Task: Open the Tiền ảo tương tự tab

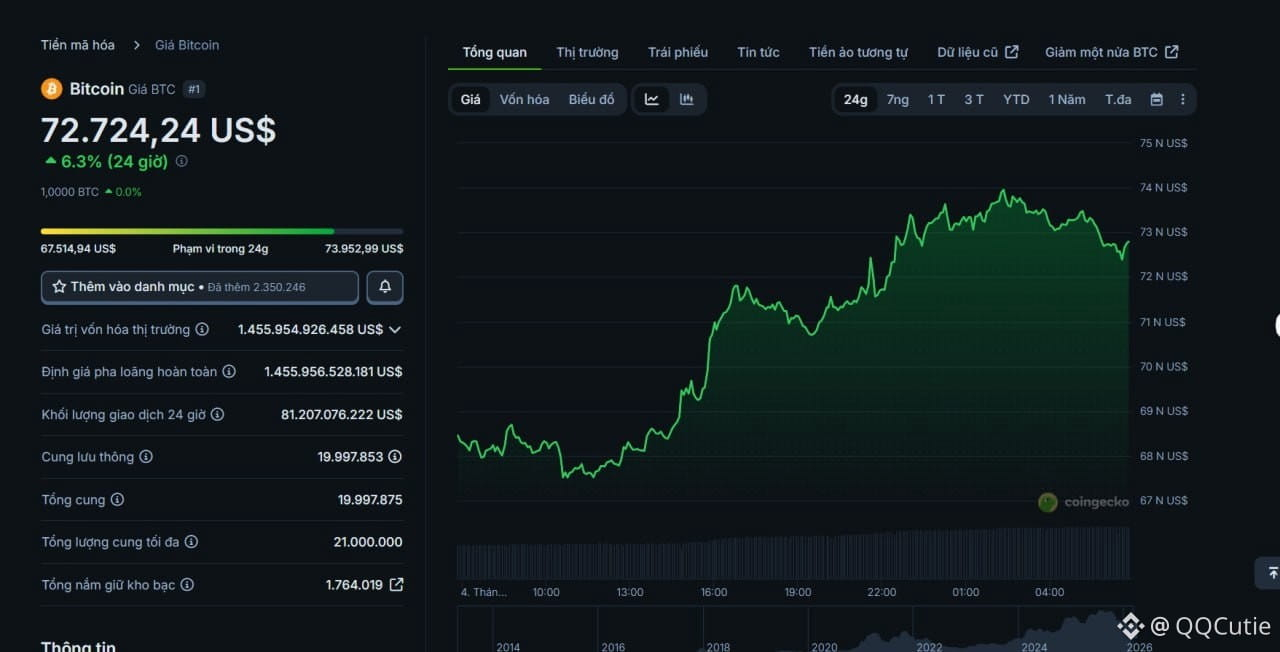Action: pos(859,52)
